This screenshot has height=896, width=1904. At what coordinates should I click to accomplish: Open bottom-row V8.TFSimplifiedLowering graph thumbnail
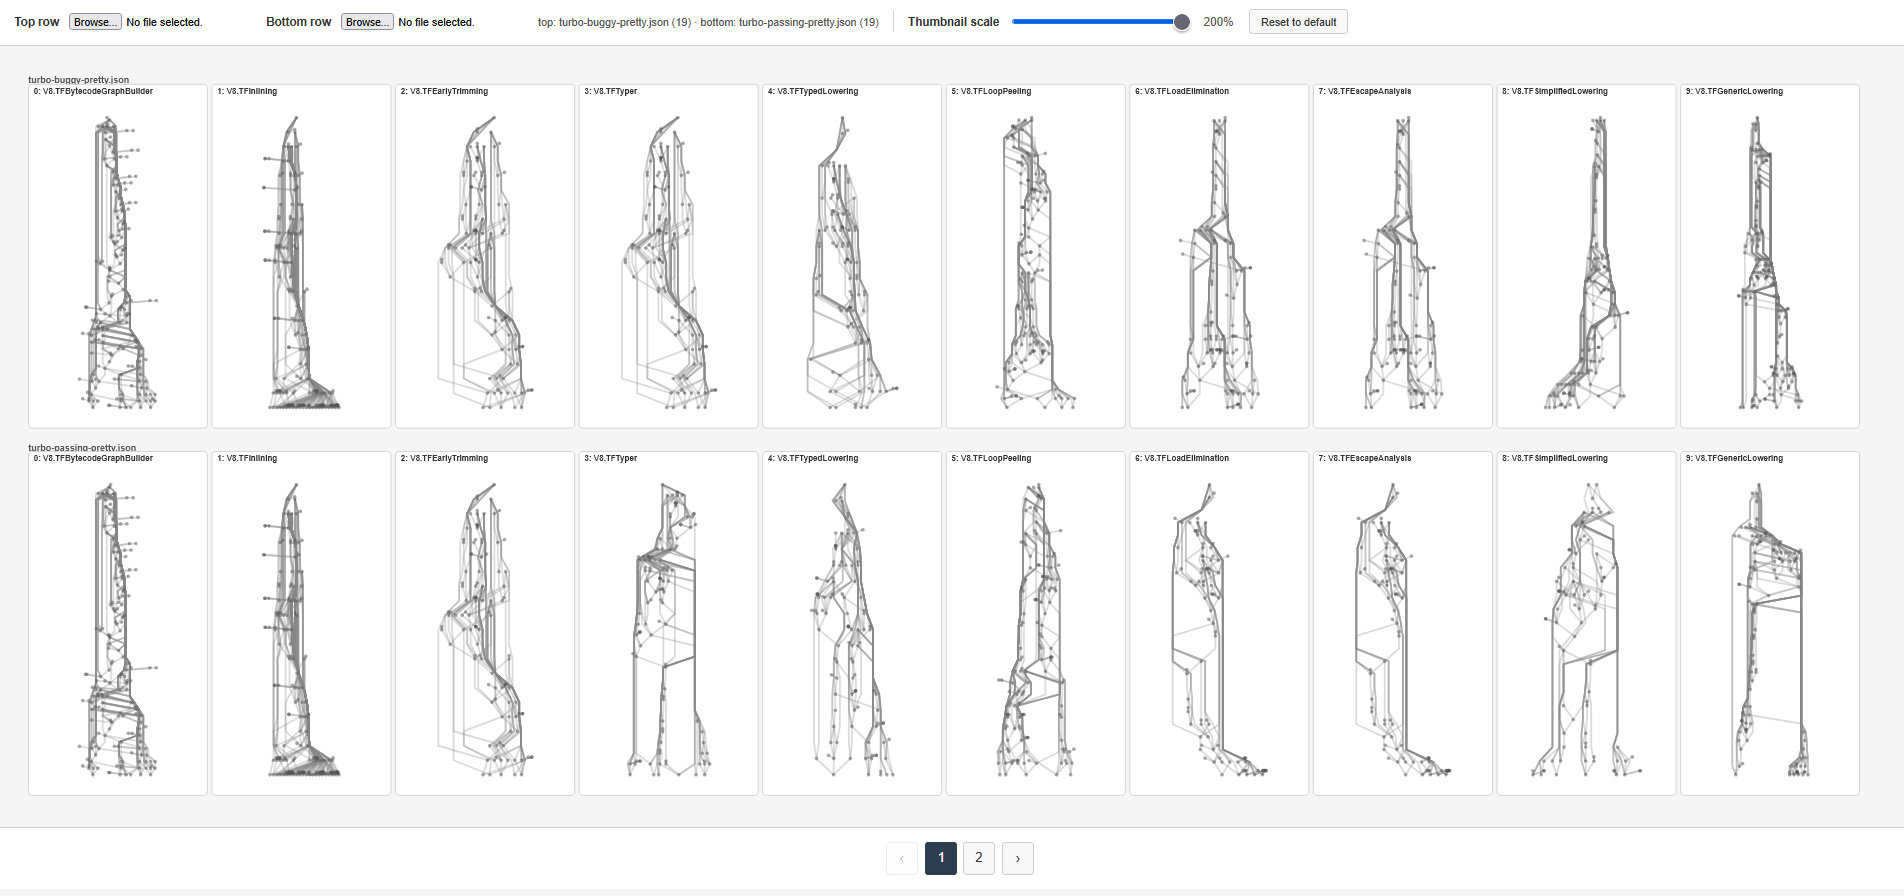(x=1586, y=623)
